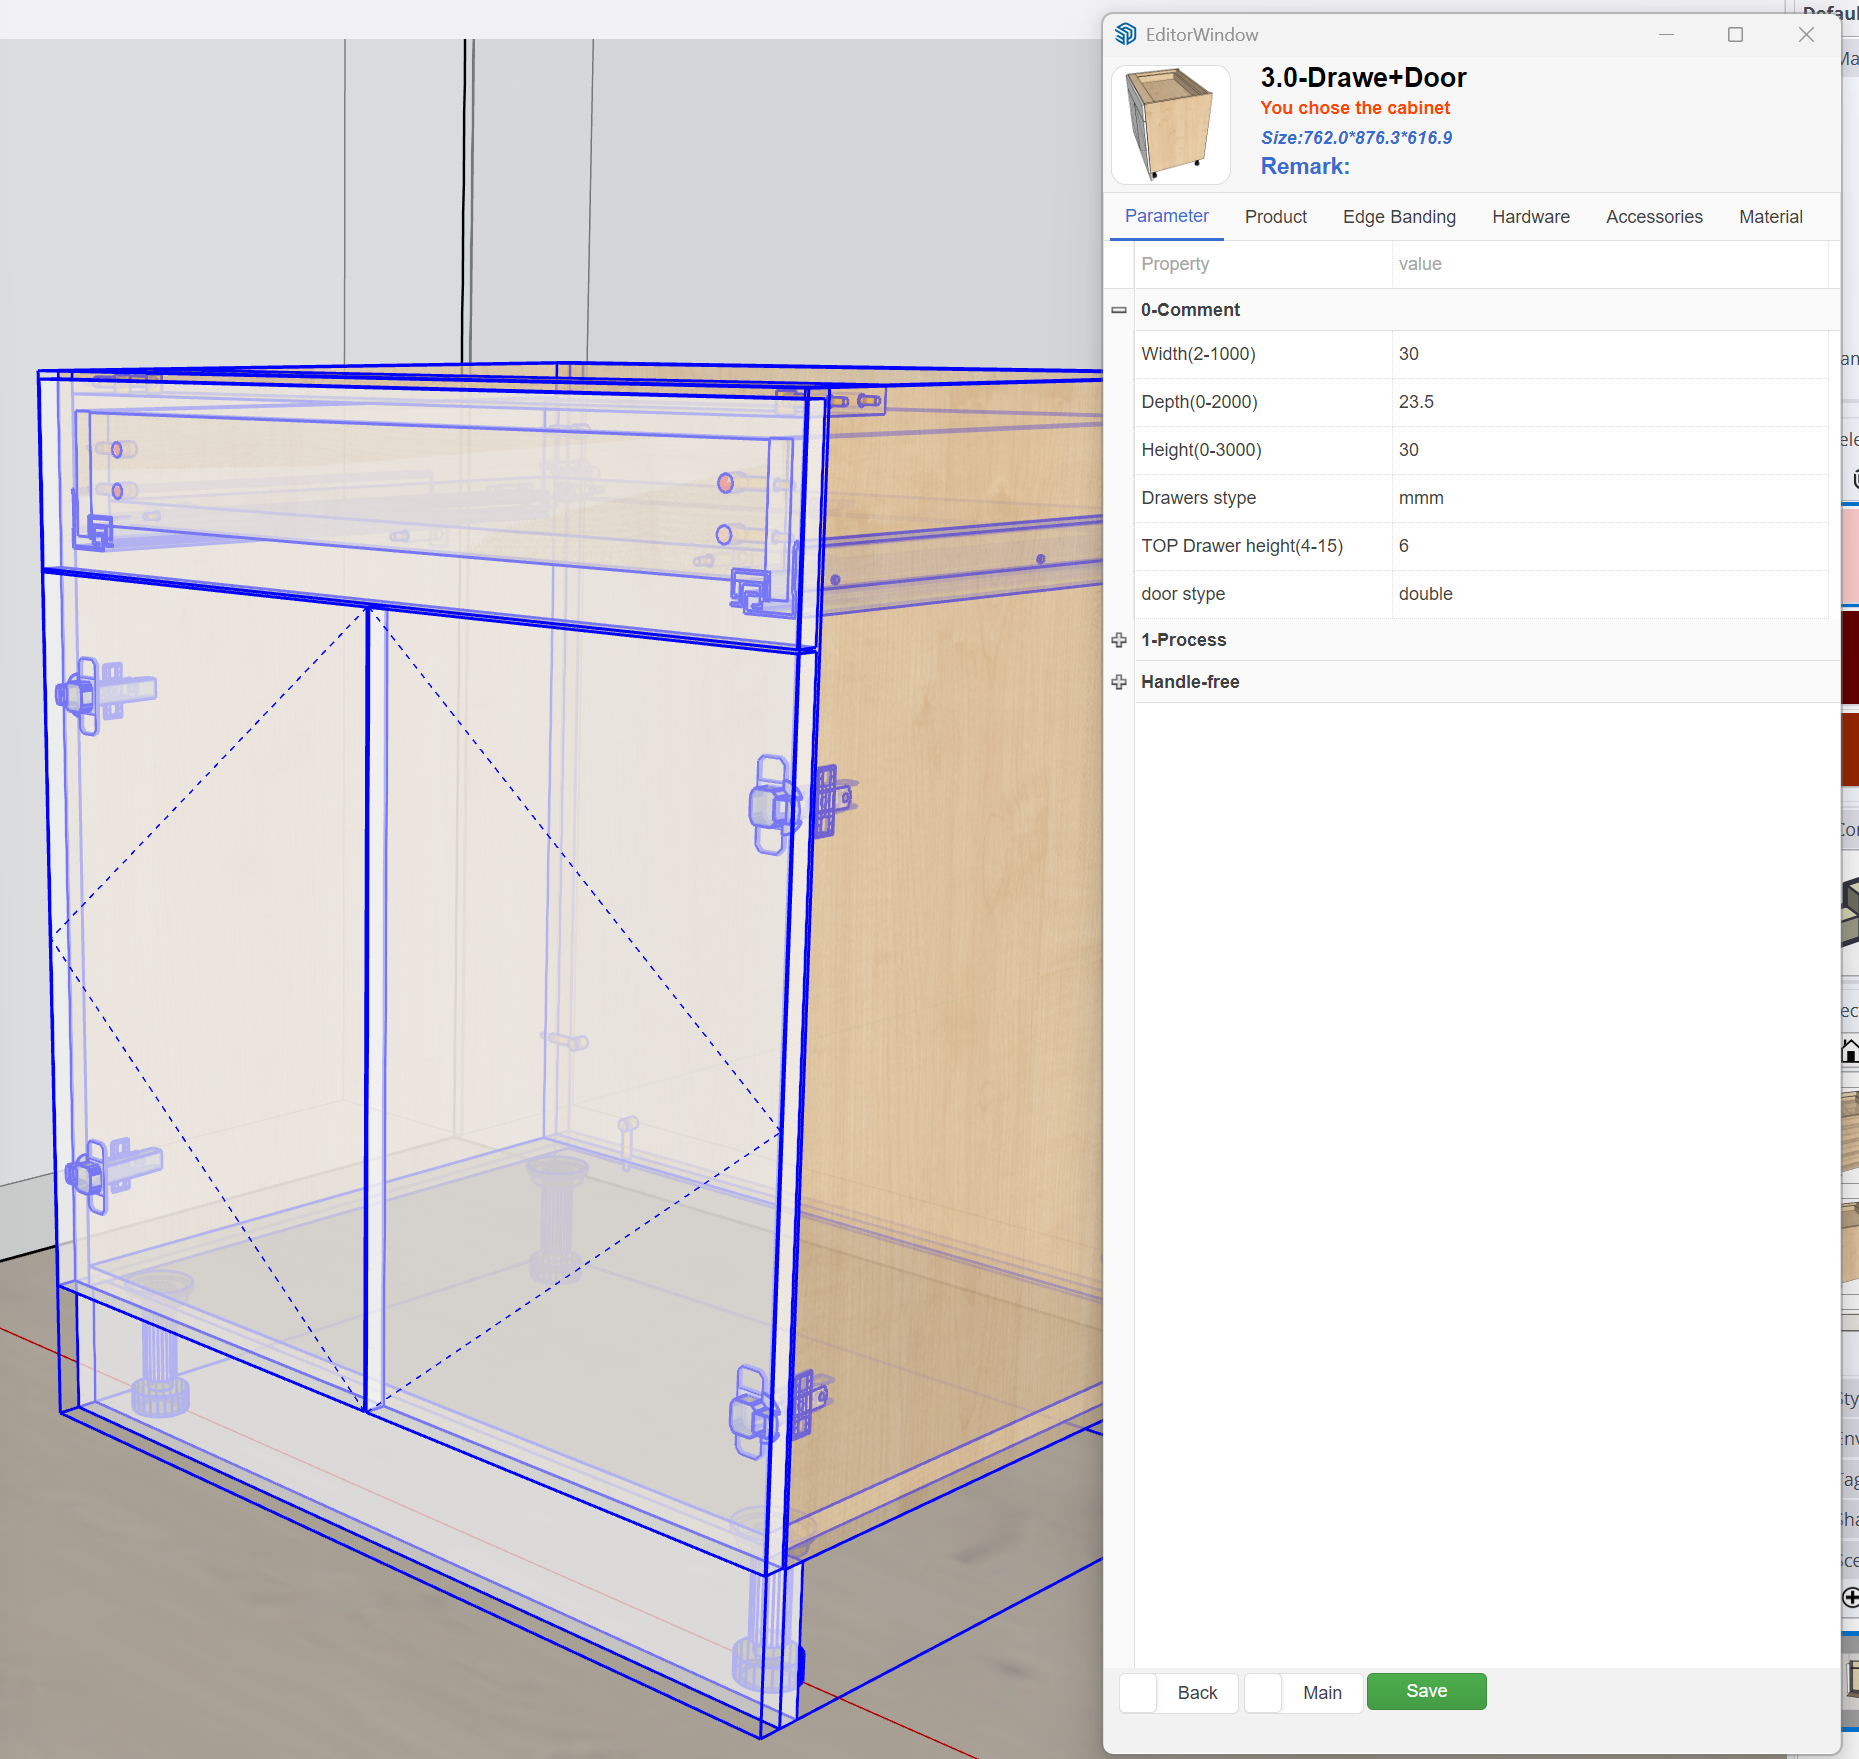Expand the 1-Process section

tap(1117, 640)
